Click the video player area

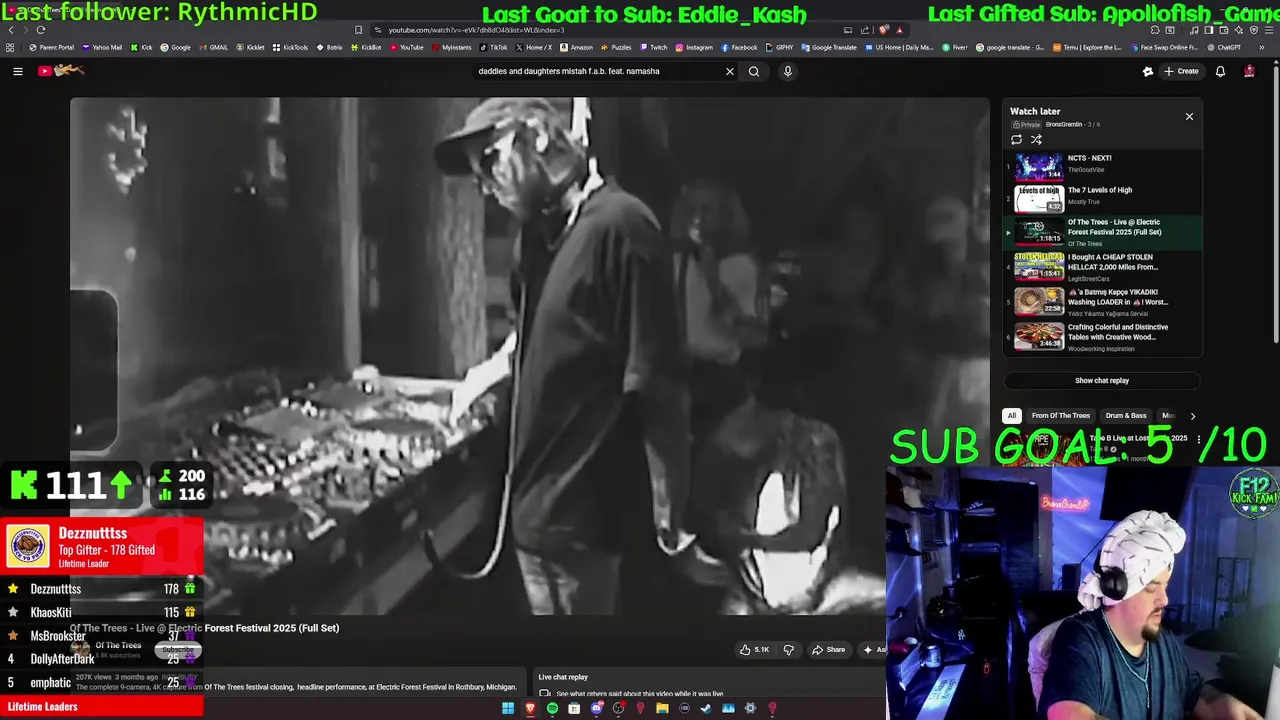(529, 355)
